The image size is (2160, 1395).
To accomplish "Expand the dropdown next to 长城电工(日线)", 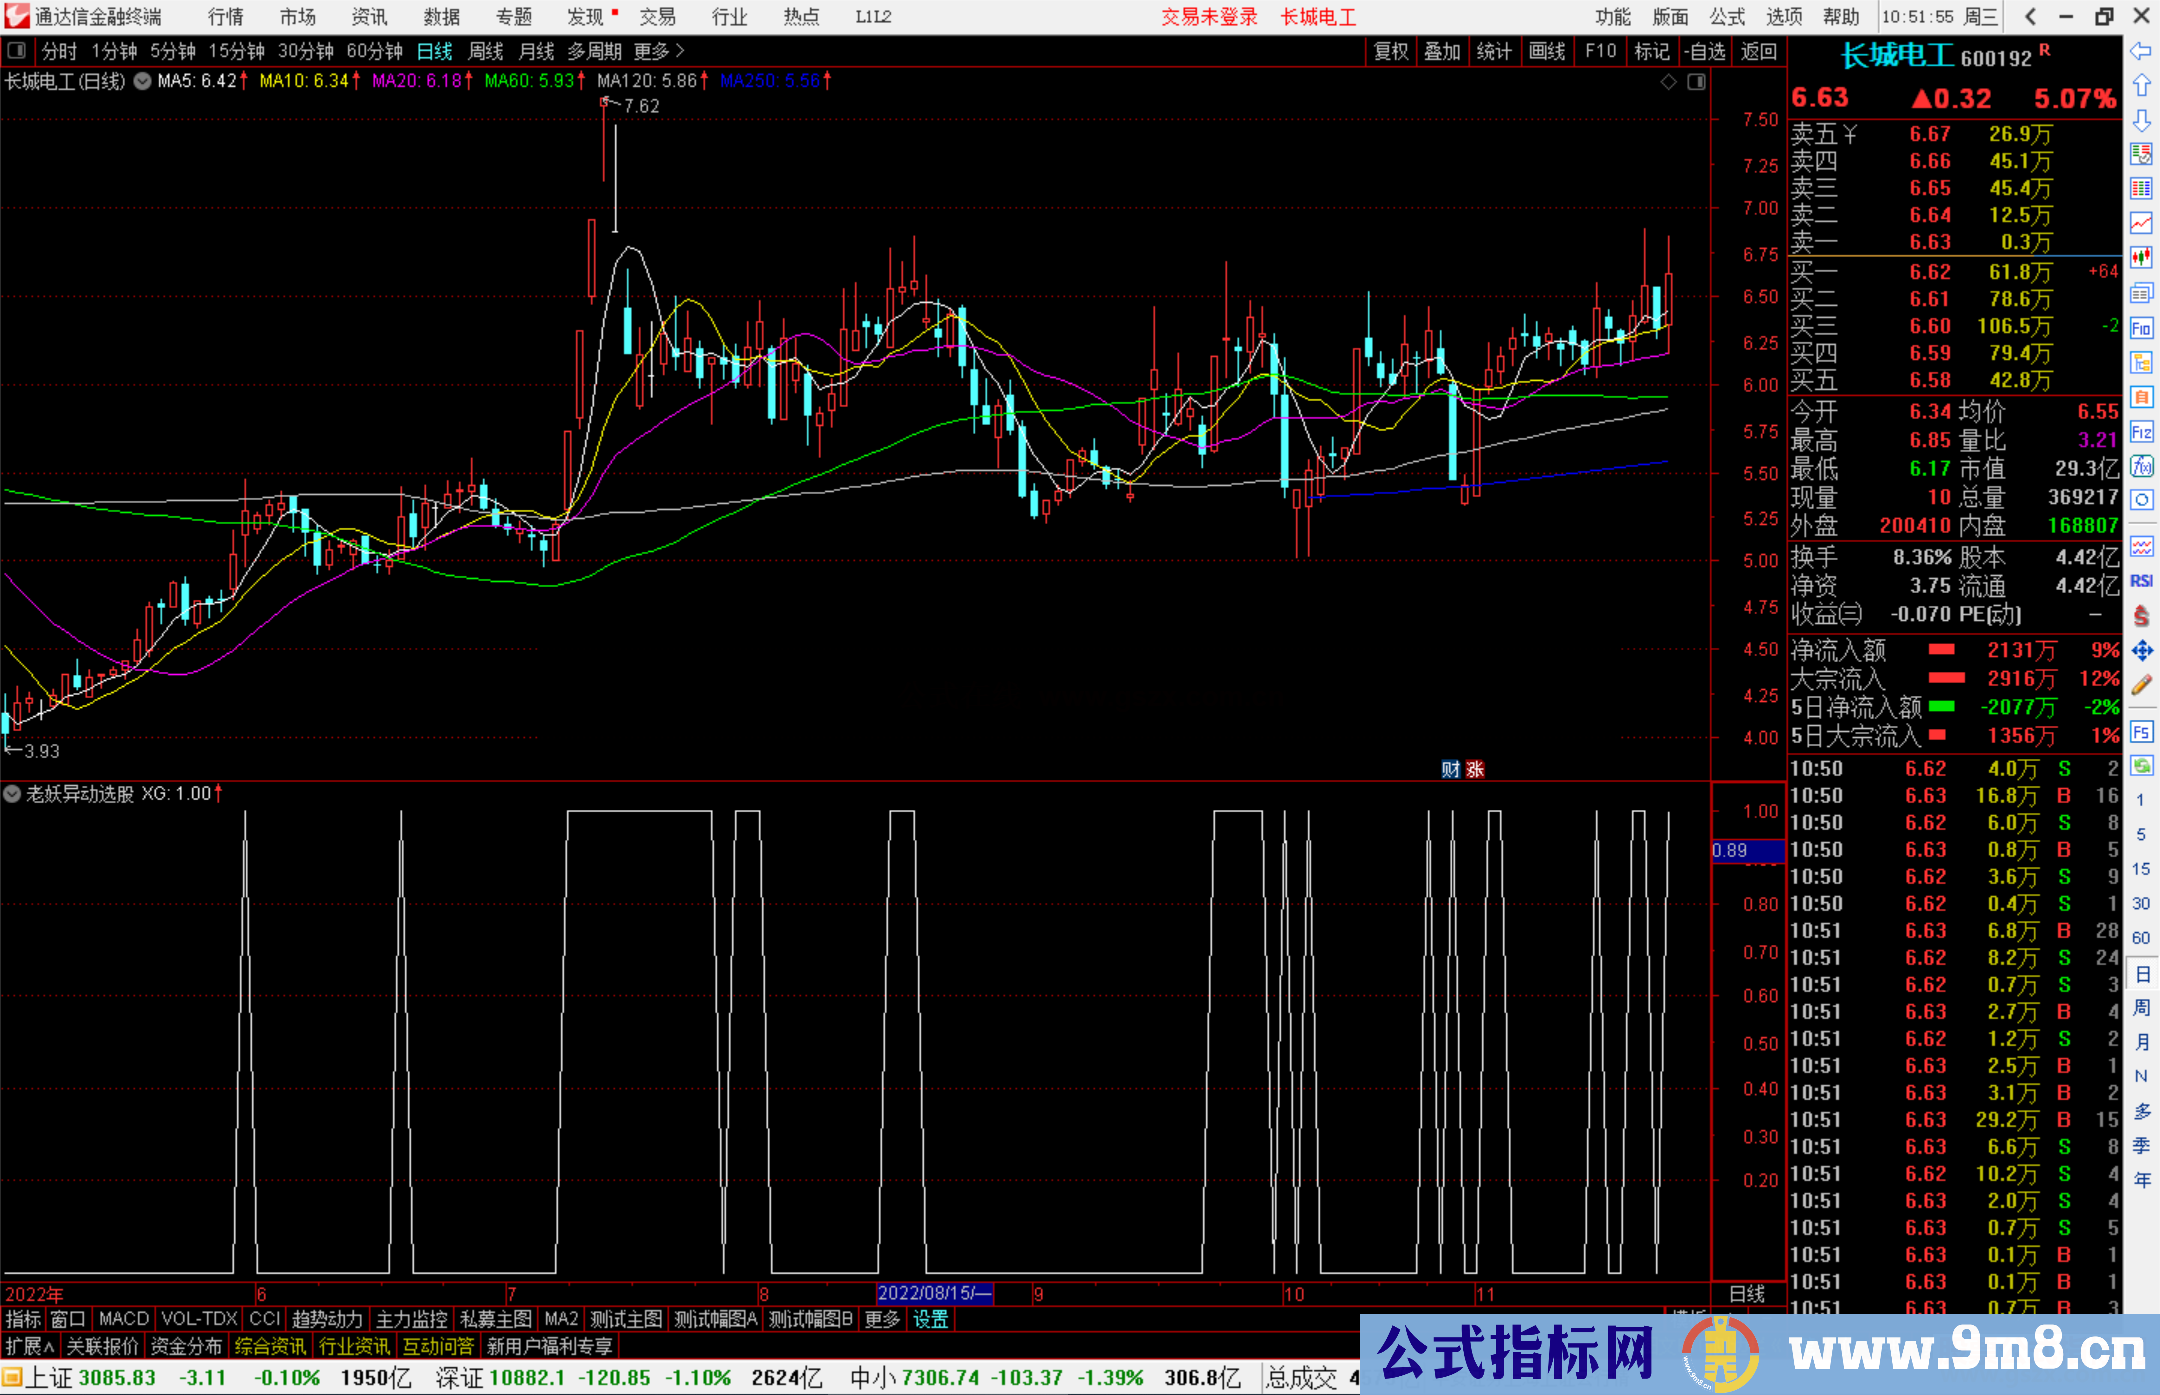I will 143,82.
